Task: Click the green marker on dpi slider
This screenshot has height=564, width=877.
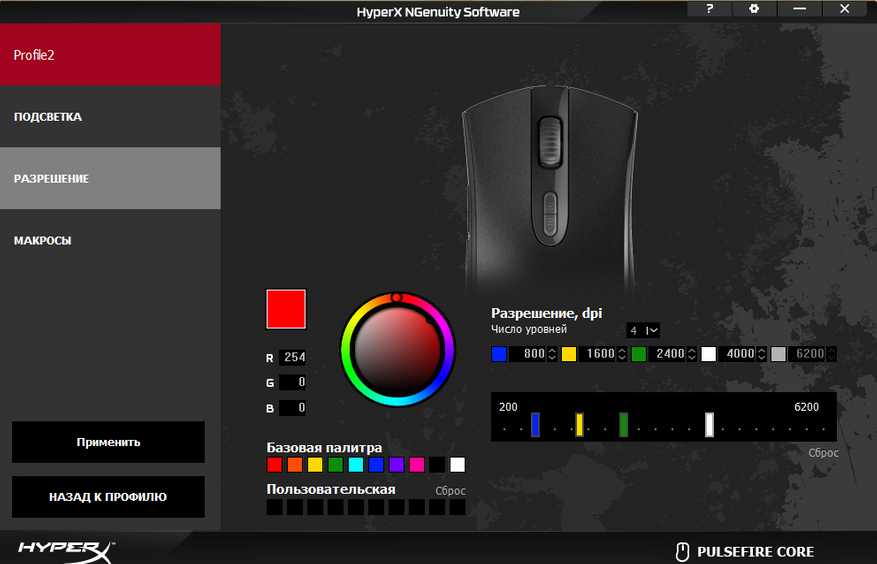Action: pyautogui.click(x=624, y=425)
